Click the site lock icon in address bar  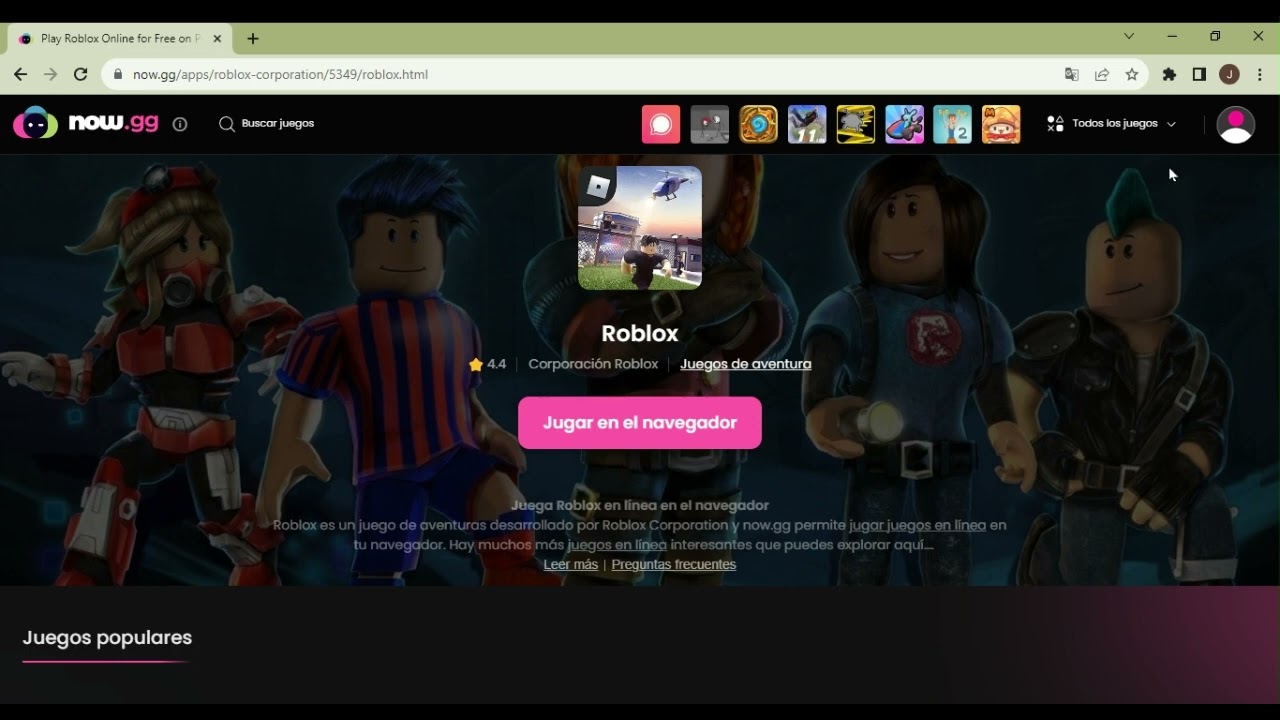pos(118,74)
